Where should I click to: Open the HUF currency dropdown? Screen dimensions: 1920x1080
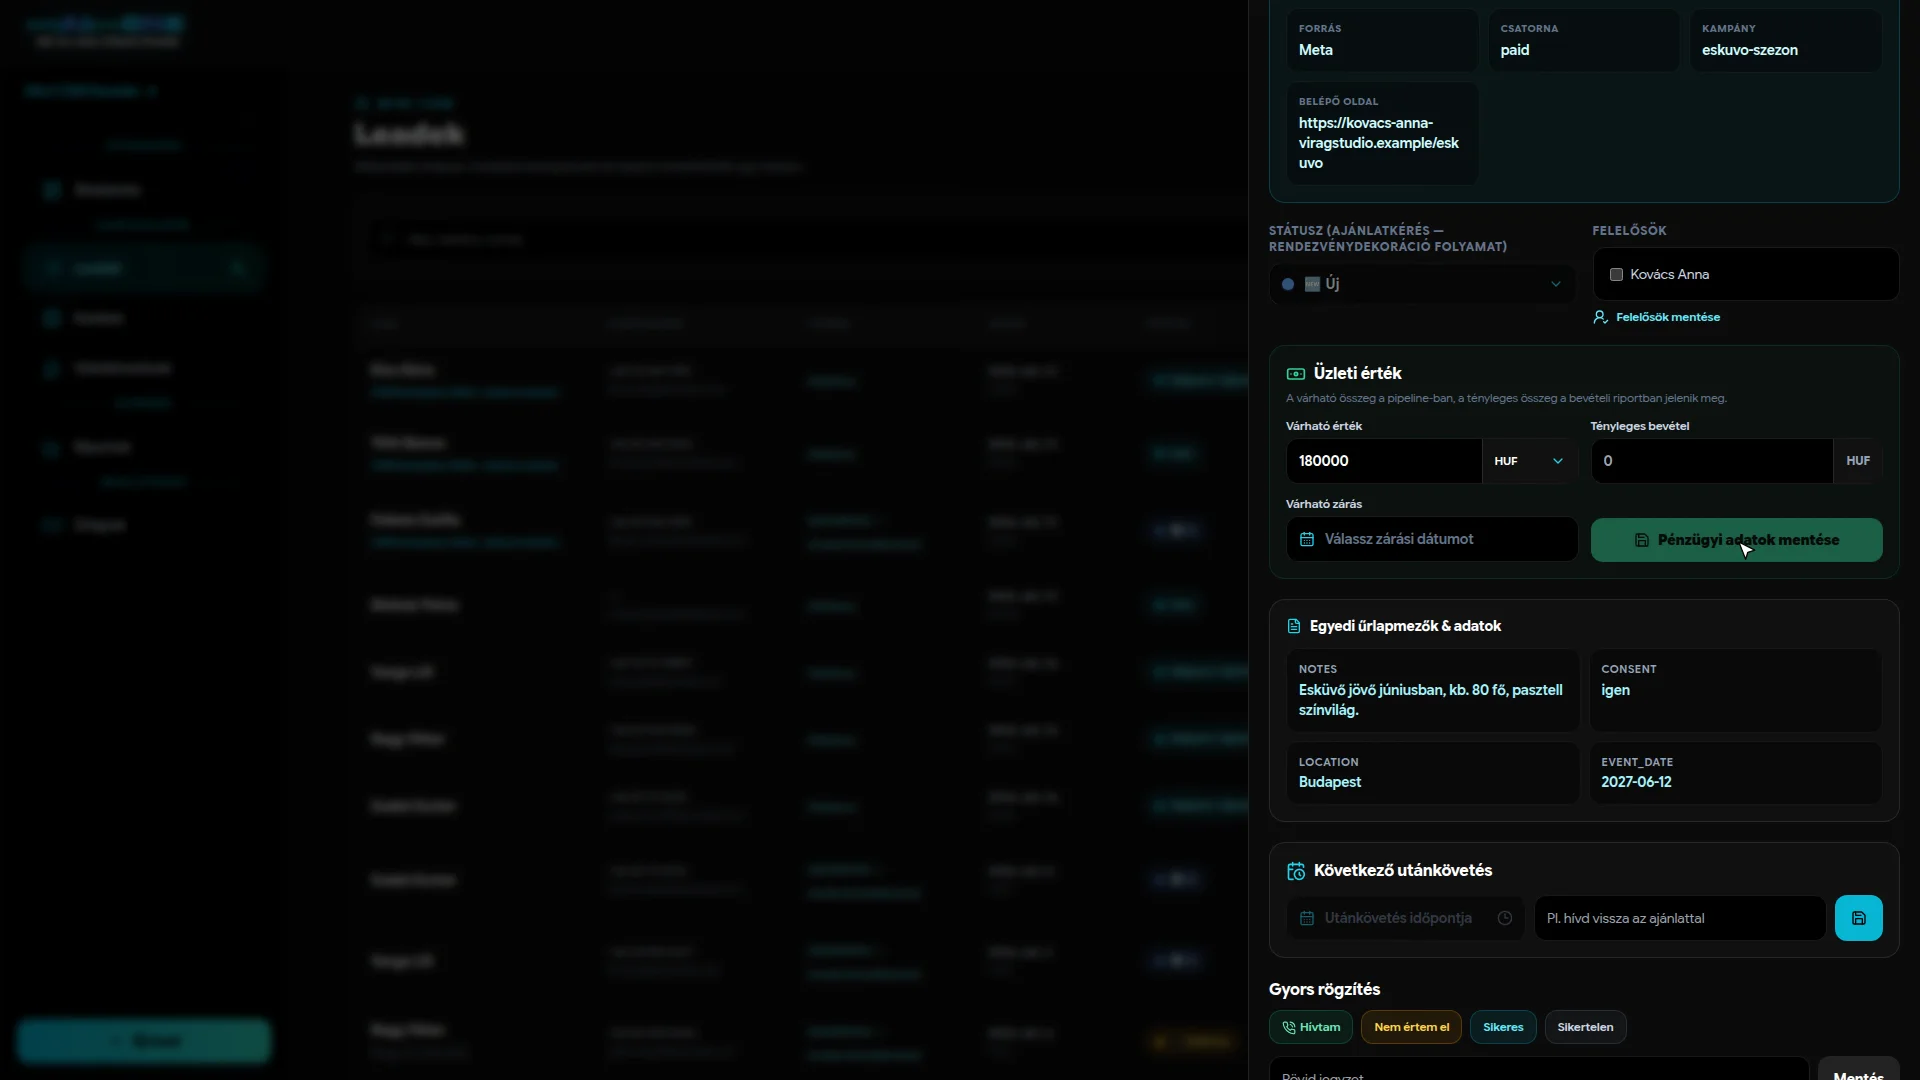pyautogui.click(x=1529, y=461)
